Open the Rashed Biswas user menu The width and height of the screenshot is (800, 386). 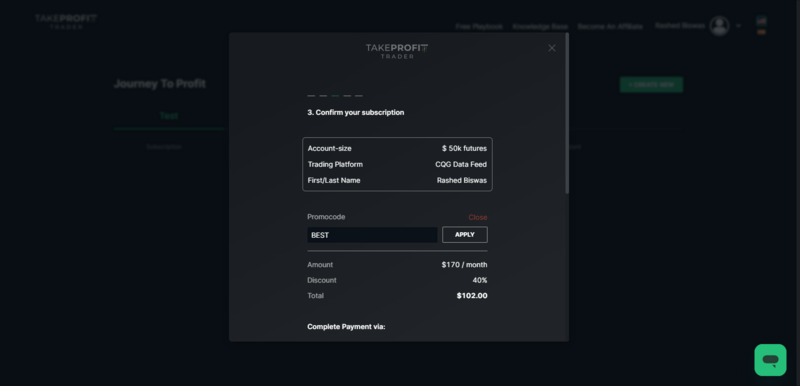coord(680,25)
